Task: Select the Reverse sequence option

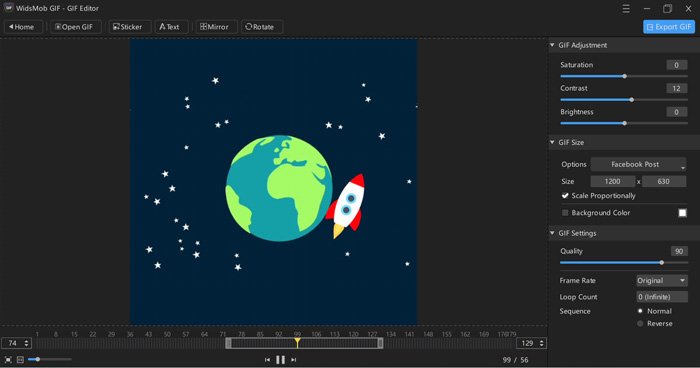Action: click(640, 324)
